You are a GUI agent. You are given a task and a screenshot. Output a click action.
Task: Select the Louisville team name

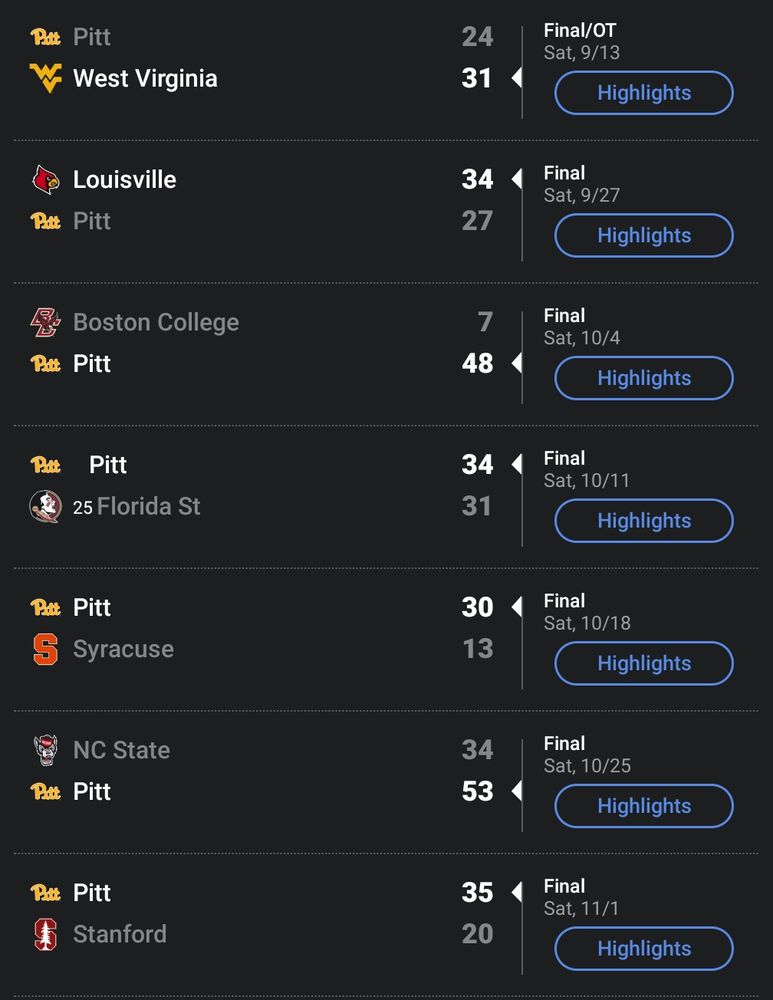coord(125,180)
